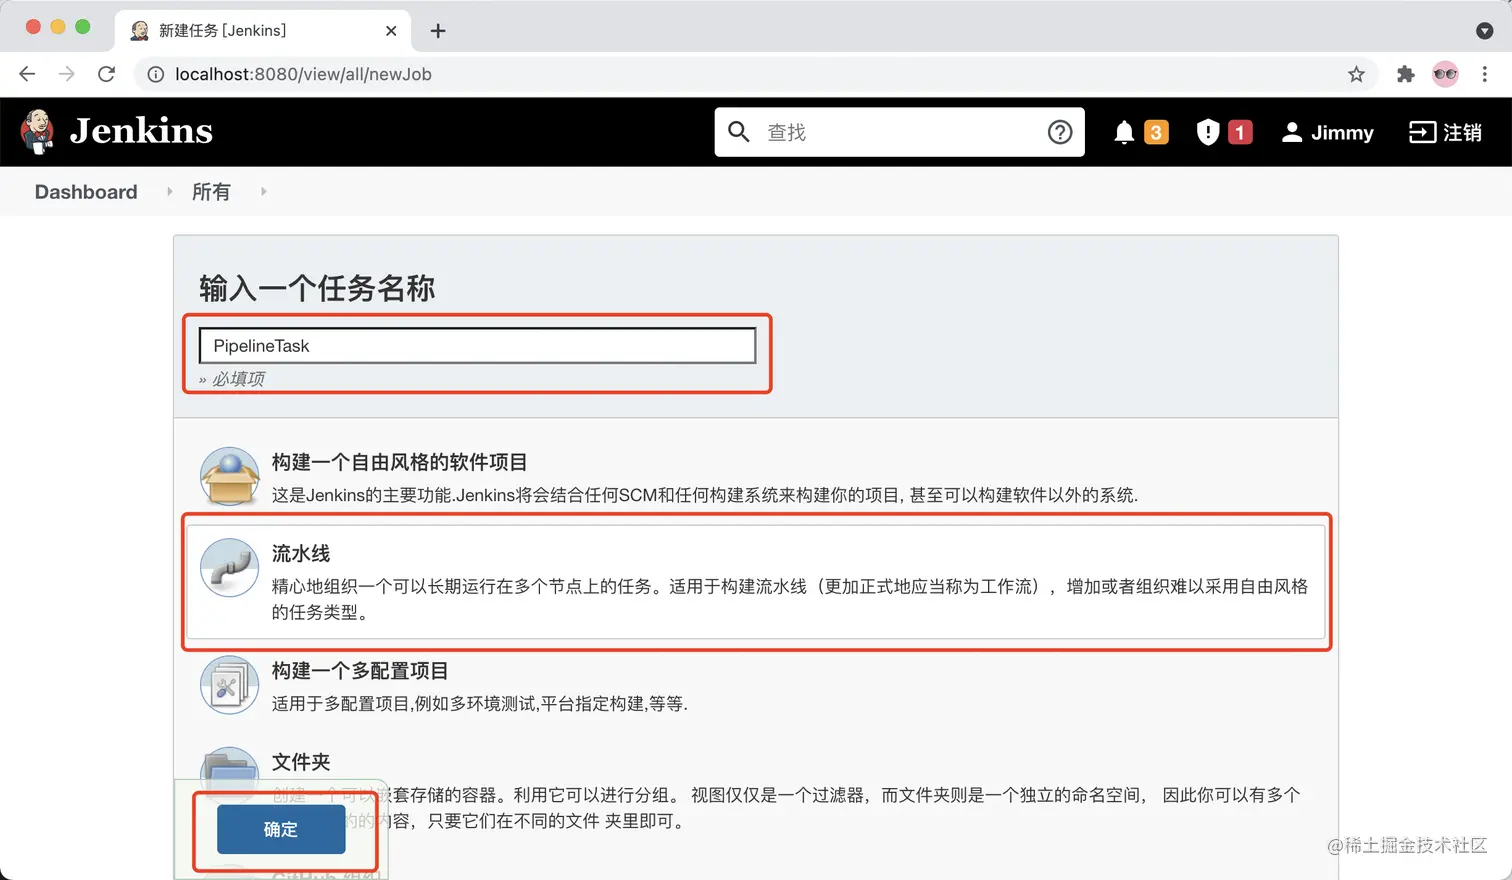Expand the arrow after 所有 breadcrumb
Viewport: 1512px width, 880px height.
point(263,191)
